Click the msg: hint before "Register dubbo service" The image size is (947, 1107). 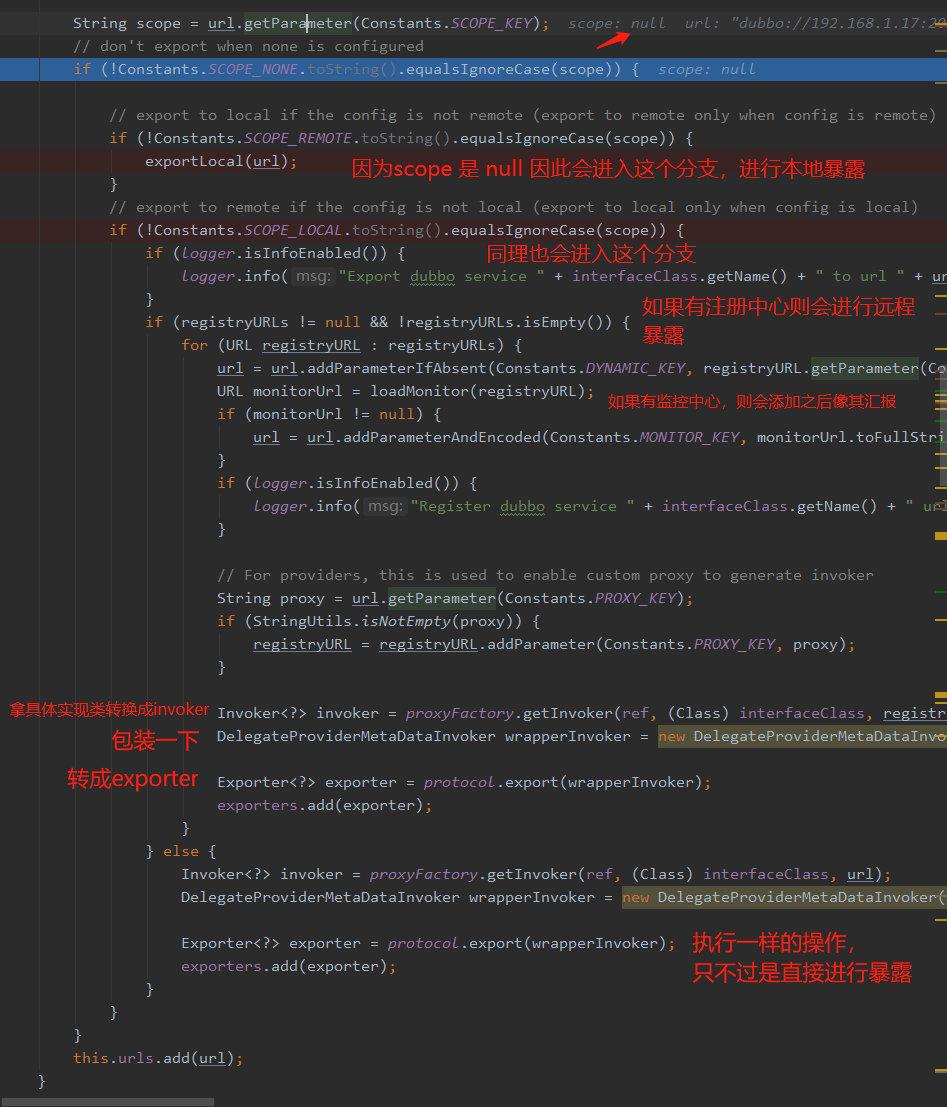coord(386,506)
